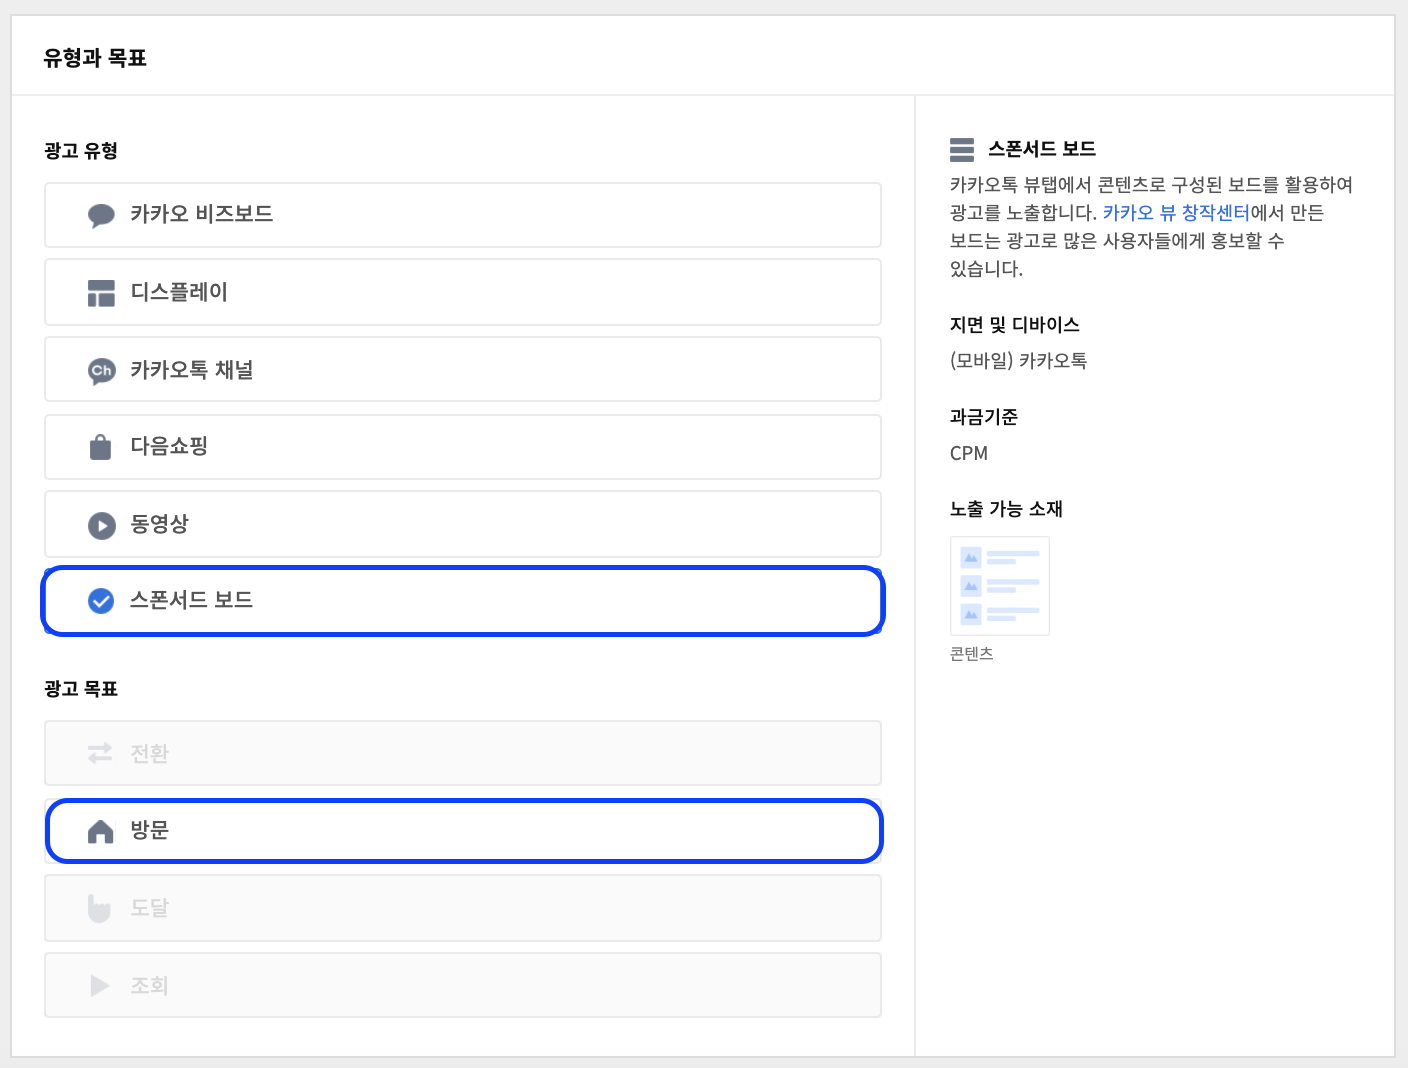Select 카카오 비즈보드 ad type
The height and width of the screenshot is (1068, 1408).
click(x=463, y=215)
